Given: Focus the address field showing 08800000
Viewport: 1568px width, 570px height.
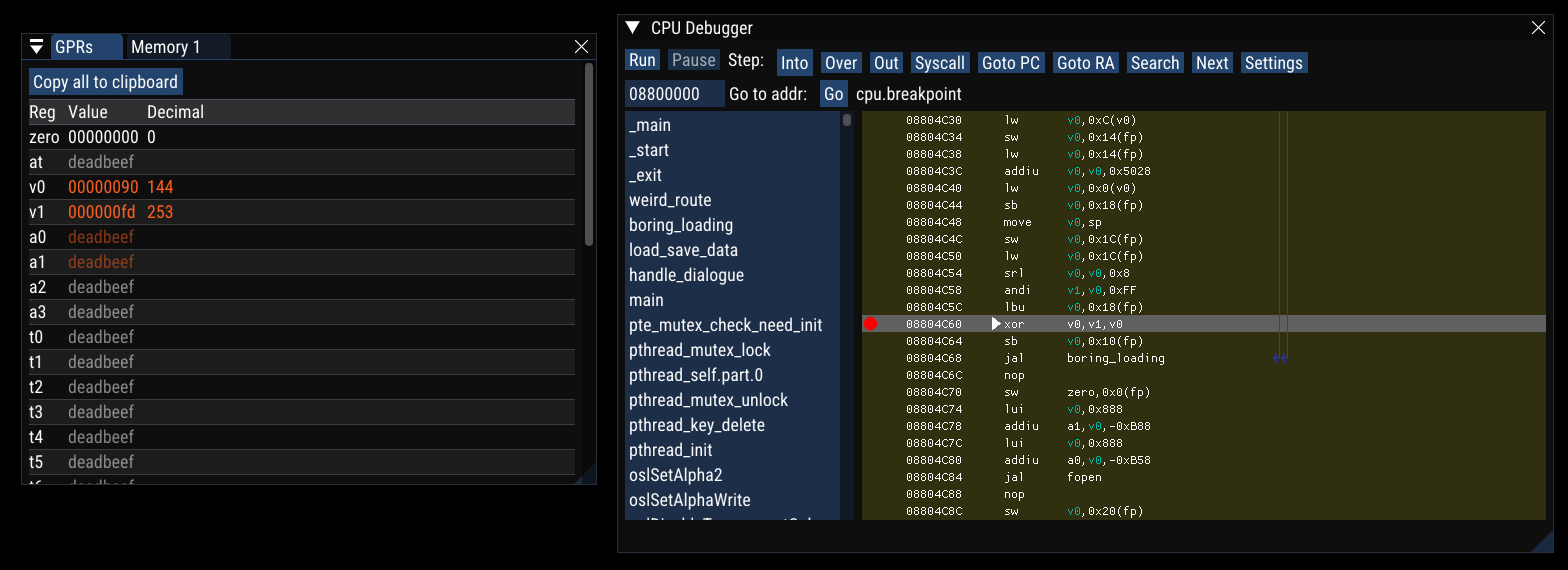Looking at the screenshot, I should pyautogui.click(x=674, y=94).
